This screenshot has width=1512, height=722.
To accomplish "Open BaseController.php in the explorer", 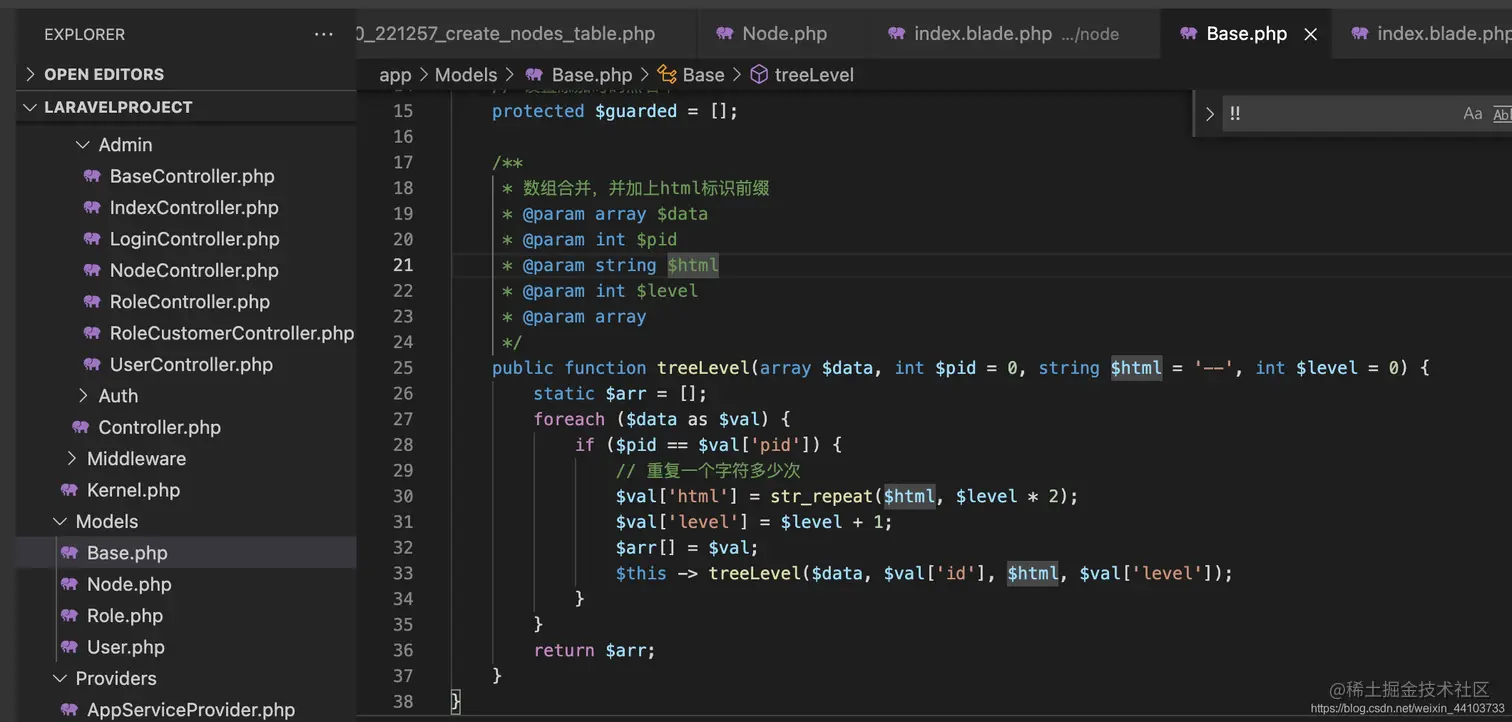I will click(x=192, y=176).
